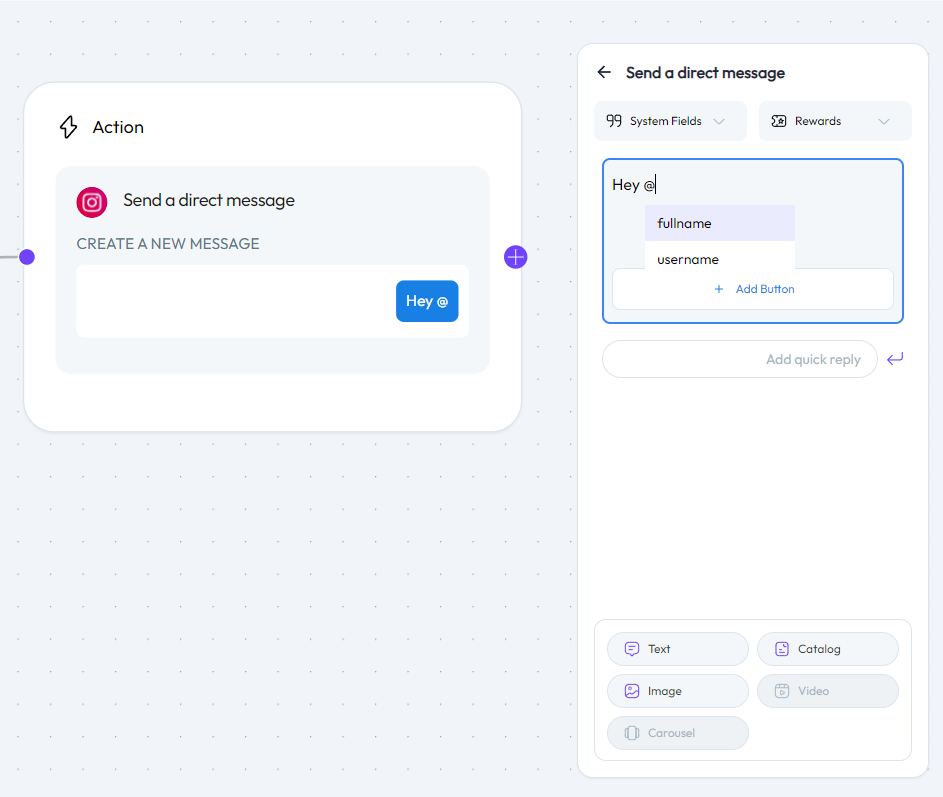The height and width of the screenshot is (797, 943).
Task: Click the Carousel block button
Action: [677, 733]
